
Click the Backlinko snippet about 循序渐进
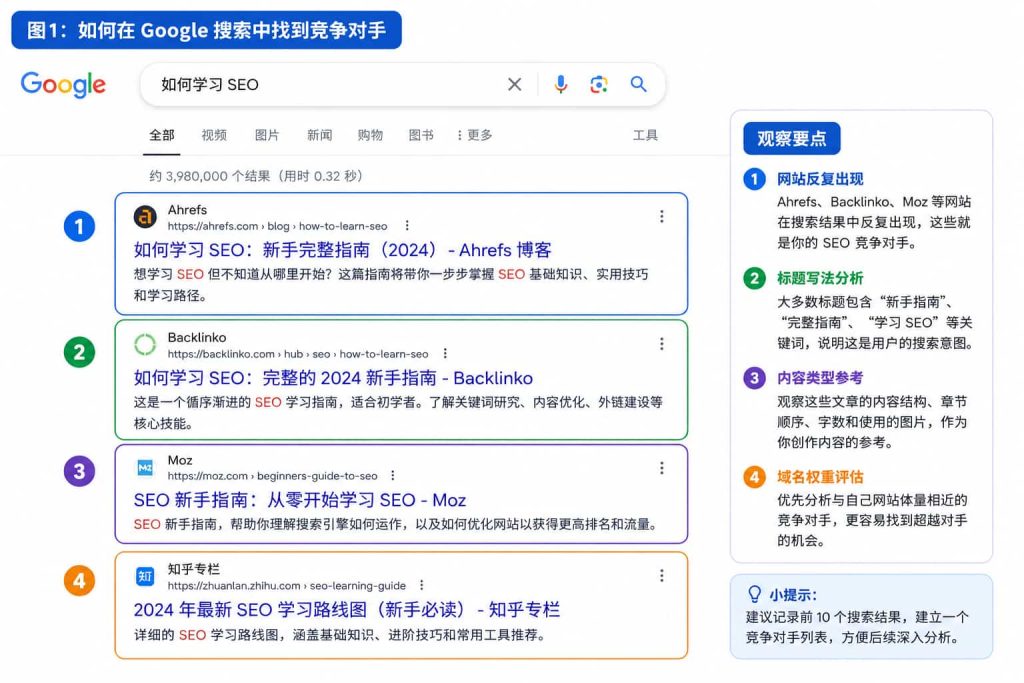coord(398,413)
